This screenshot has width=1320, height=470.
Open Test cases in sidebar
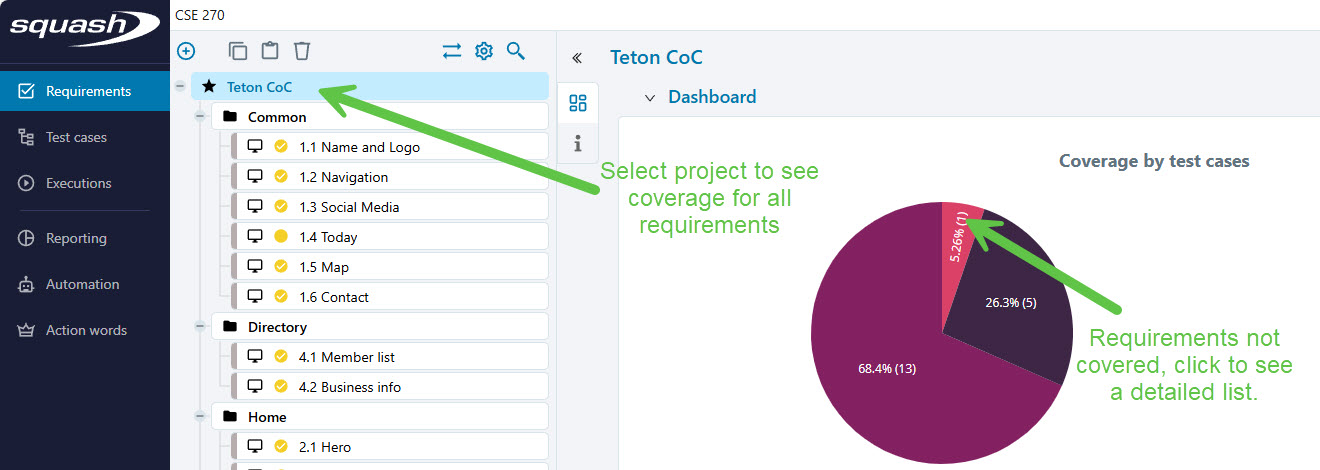pos(76,137)
